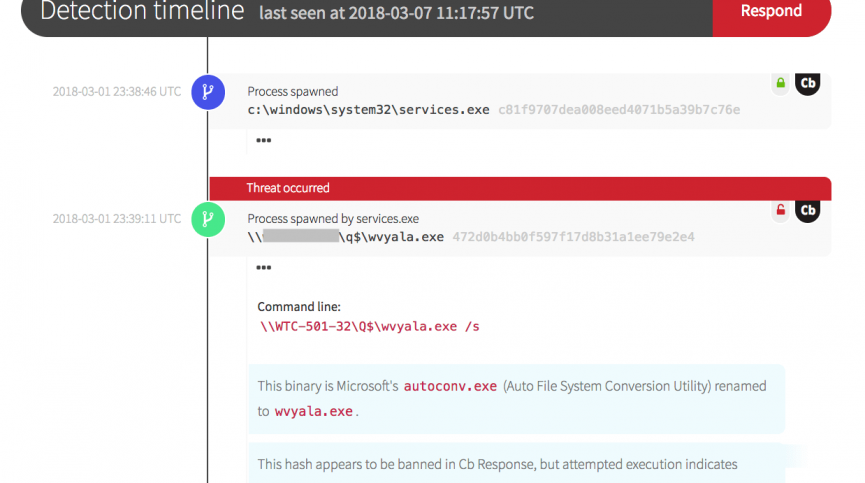This screenshot has width=865, height=483.
Task: Click the c:\windows\system32\services.exe path
Action: click(x=368, y=109)
